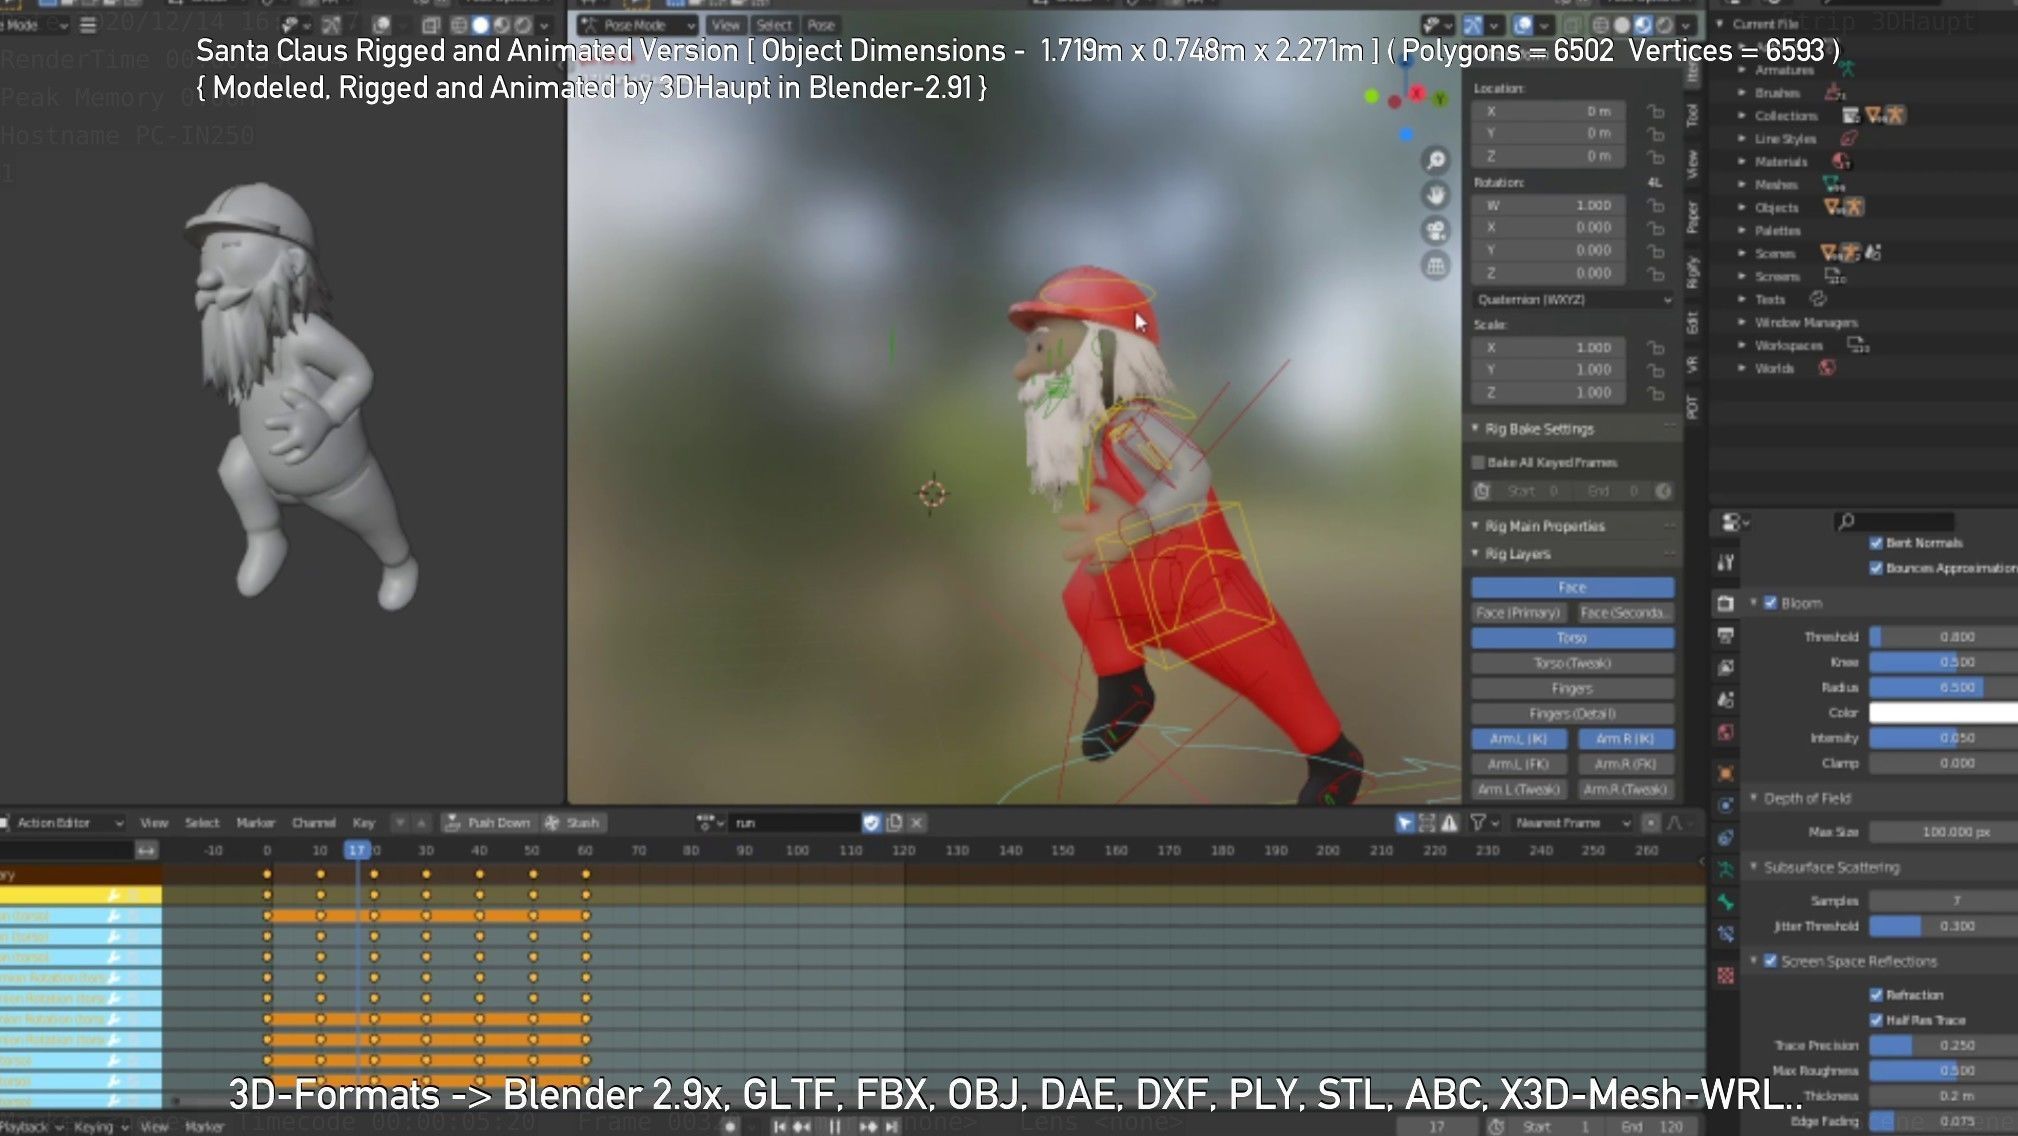Unlink the run action with X icon
Image resolution: width=2018 pixels, height=1136 pixels.
(916, 823)
